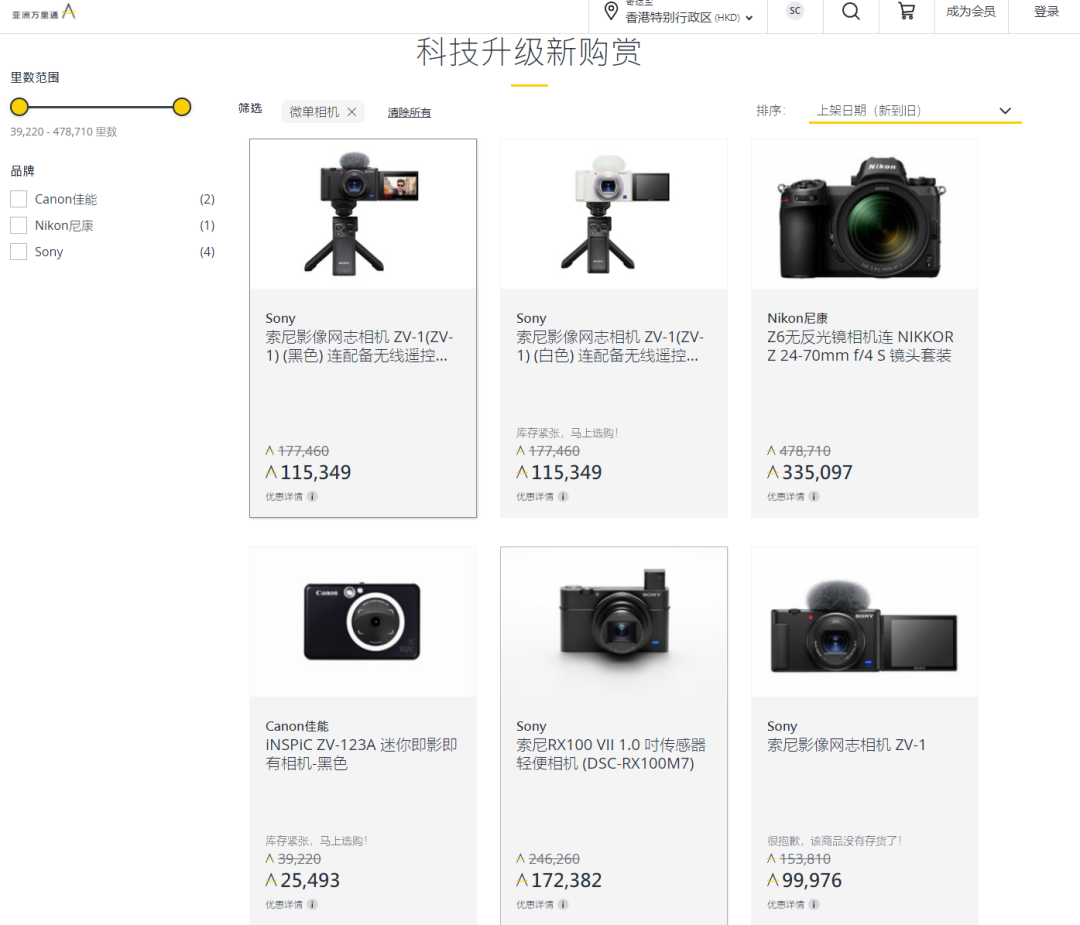1080x925 pixels.
Task: Open the out-of-stock Sony ZV-1 image
Action: [864, 622]
